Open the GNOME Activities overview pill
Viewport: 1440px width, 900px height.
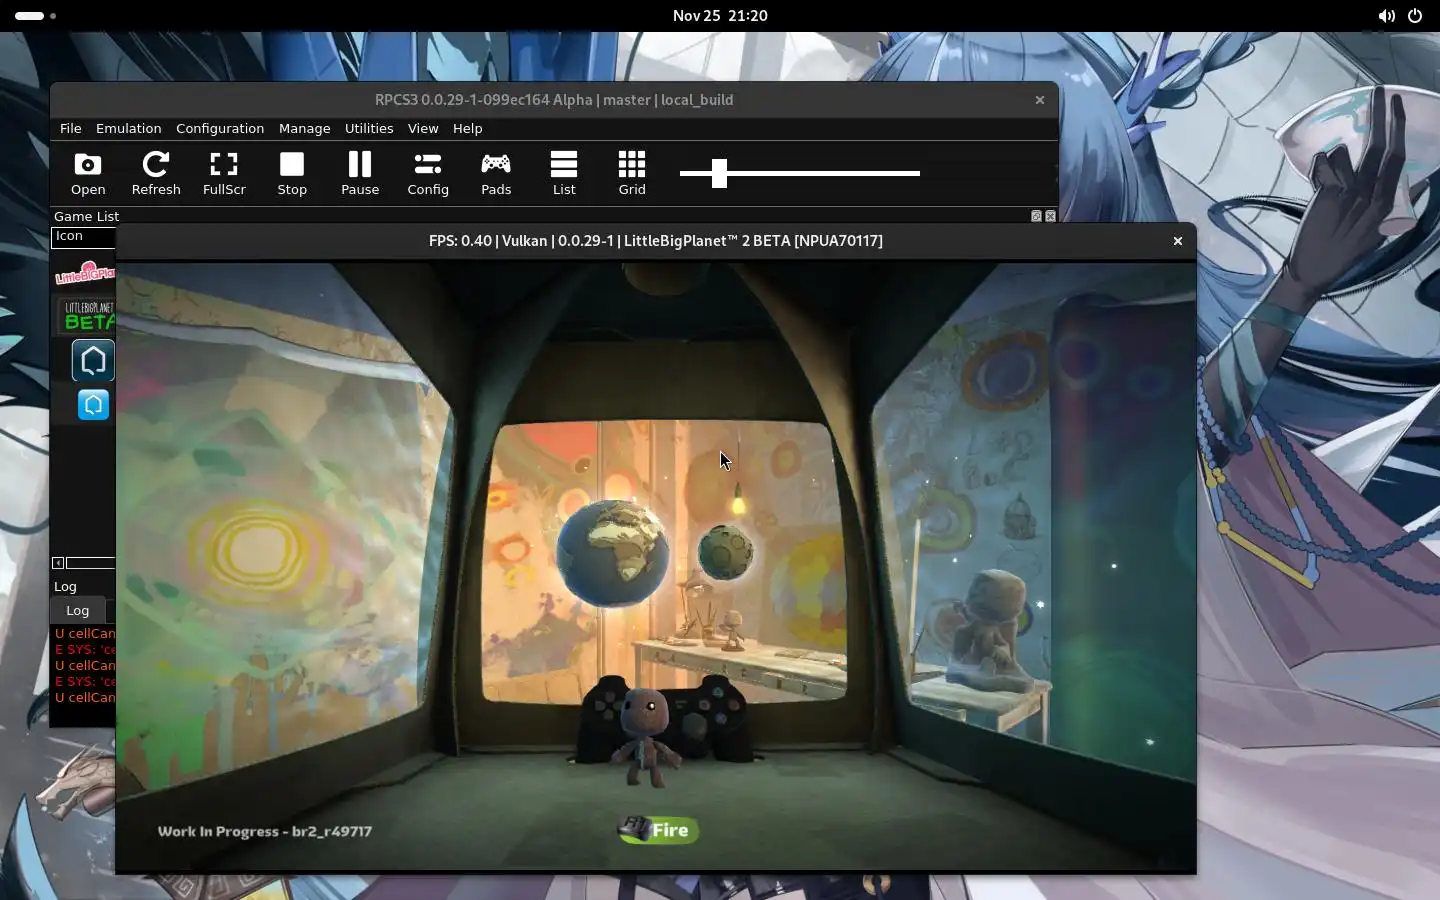(x=36, y=16)
